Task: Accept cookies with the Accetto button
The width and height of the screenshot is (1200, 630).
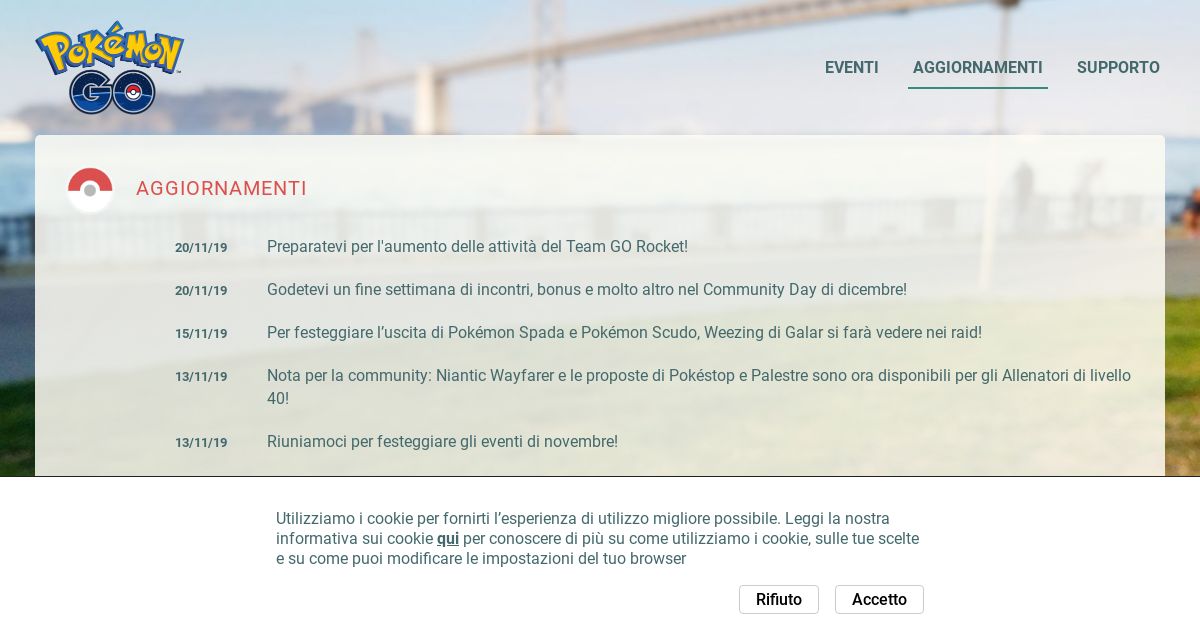Action: pyautogui.click(x=879, y=600)
